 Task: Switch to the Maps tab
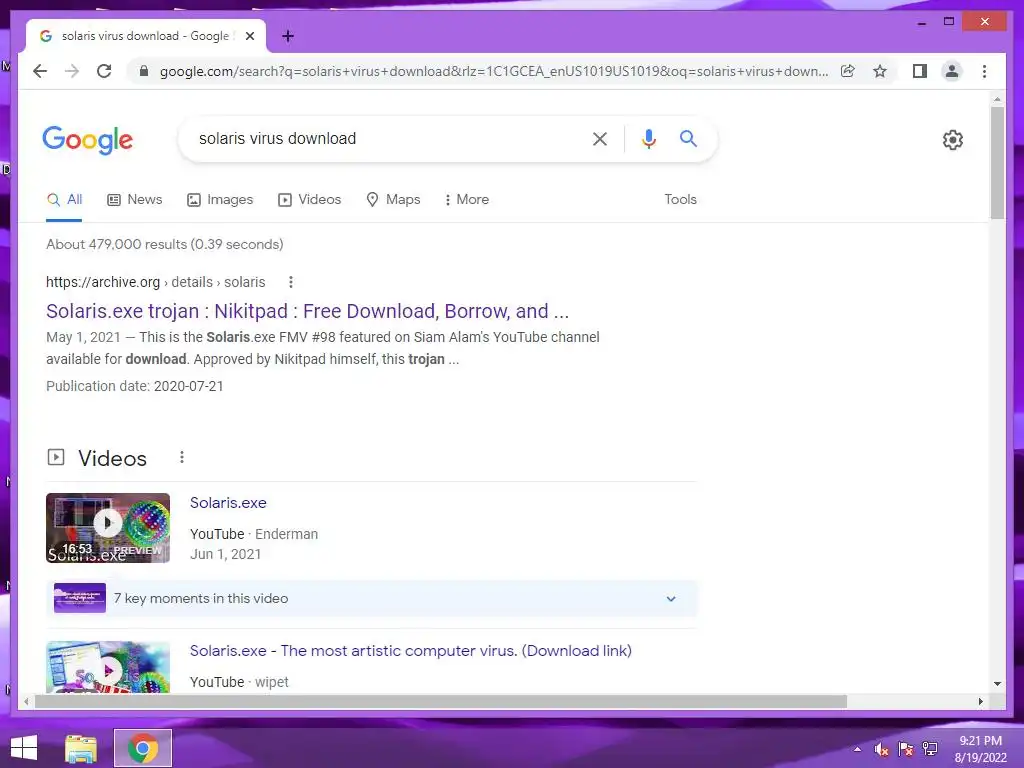(393, 199)
